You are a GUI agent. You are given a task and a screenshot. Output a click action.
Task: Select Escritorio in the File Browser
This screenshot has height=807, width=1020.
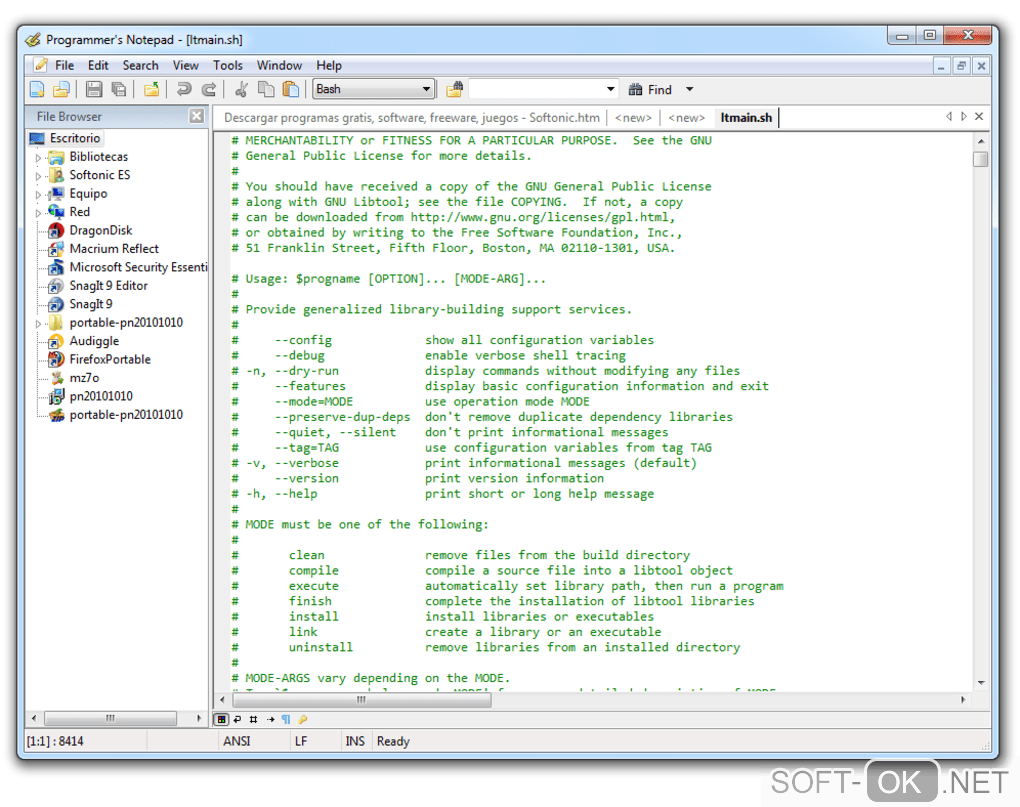click(75, 138)
